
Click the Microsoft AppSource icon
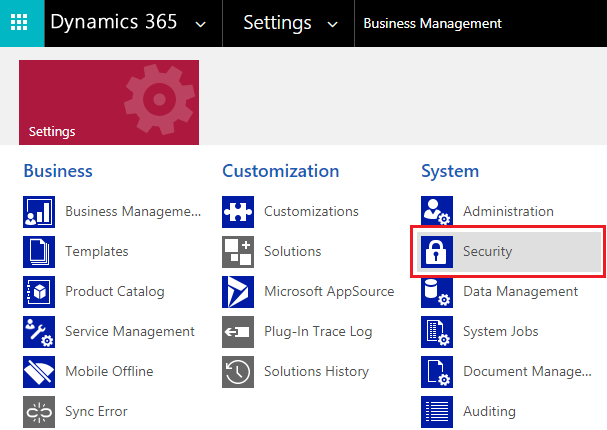(x=238, y=292)
